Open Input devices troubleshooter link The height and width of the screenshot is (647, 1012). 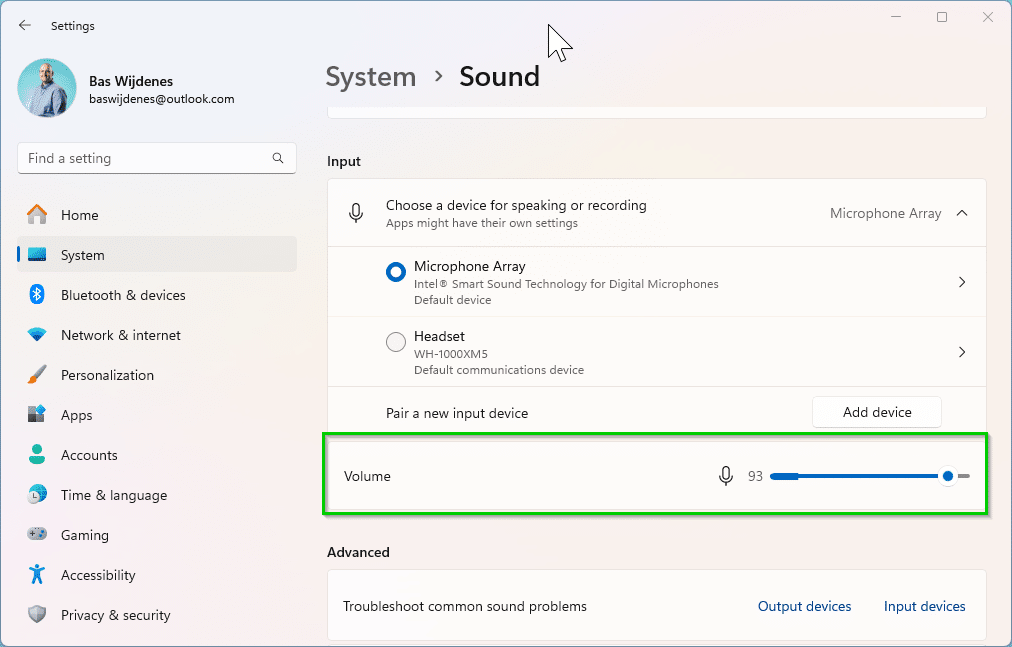tap(924, 606)
